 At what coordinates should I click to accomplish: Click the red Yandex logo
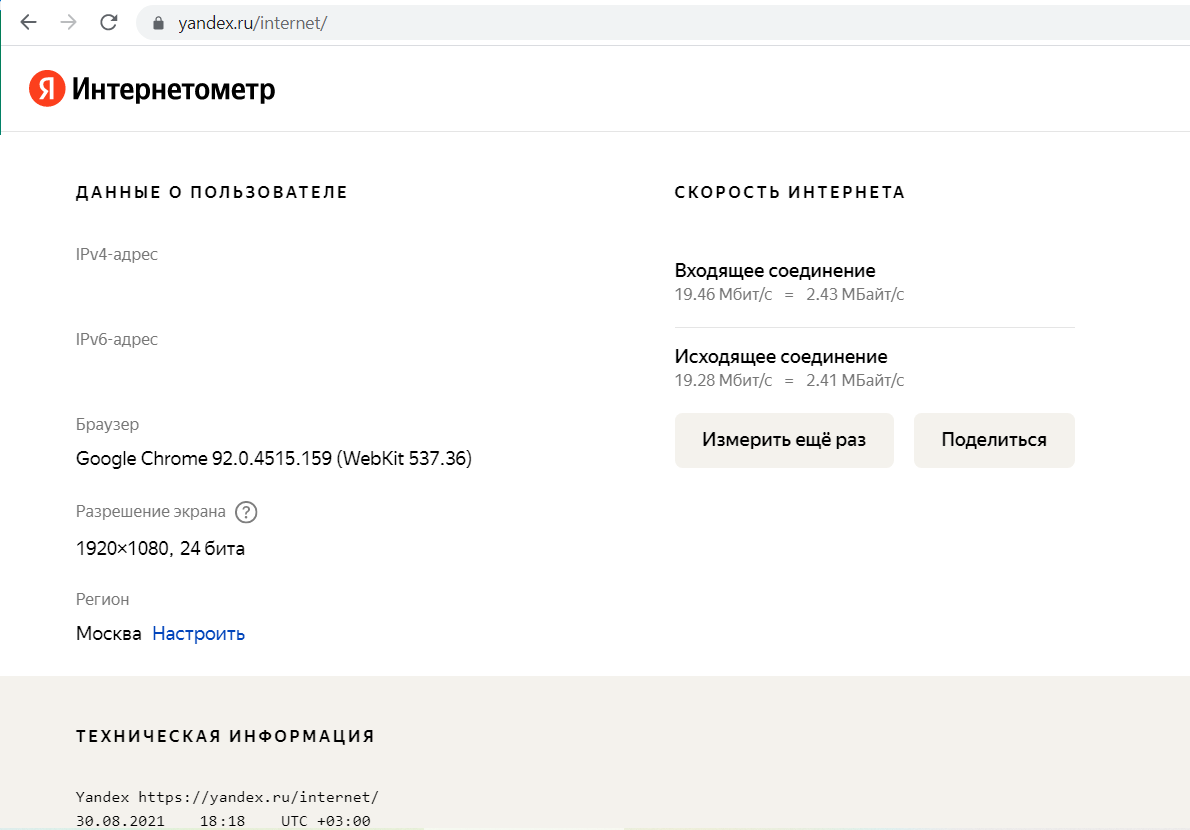(46, 89)
